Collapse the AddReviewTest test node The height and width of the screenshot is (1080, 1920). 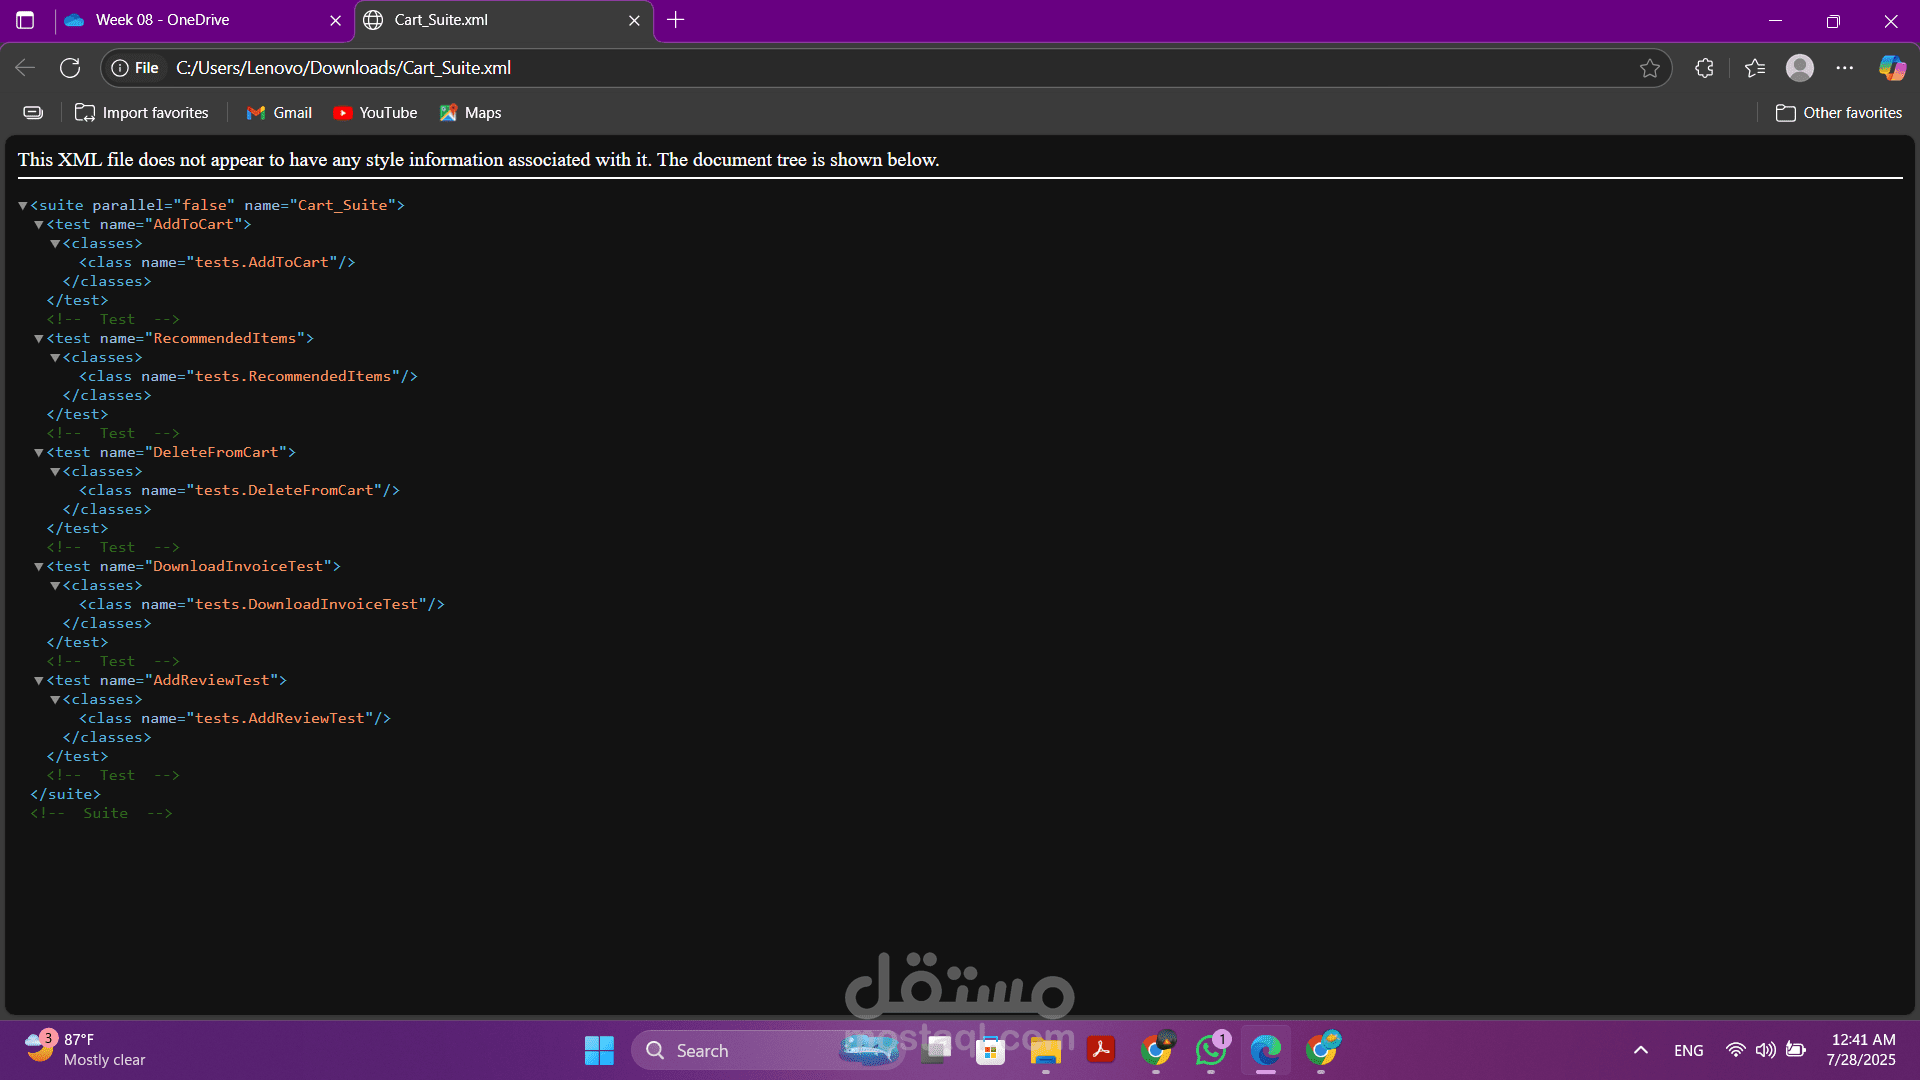pyautogui.click(x=39, y=681)
